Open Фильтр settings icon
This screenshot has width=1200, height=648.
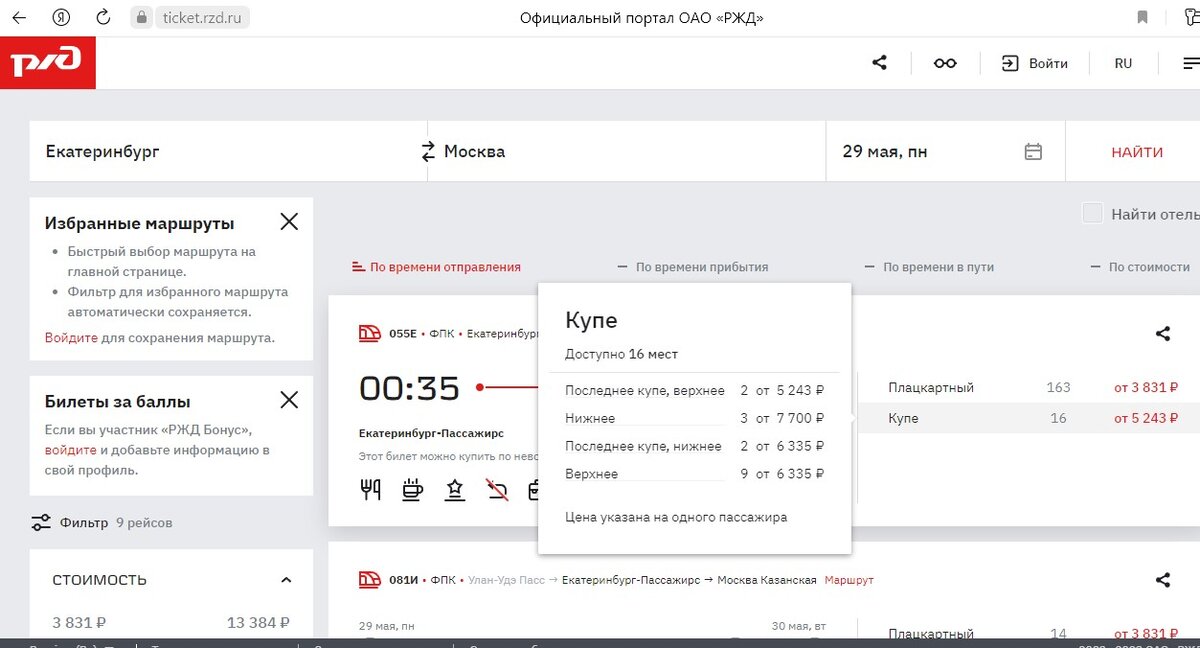[x=41, y=522]
